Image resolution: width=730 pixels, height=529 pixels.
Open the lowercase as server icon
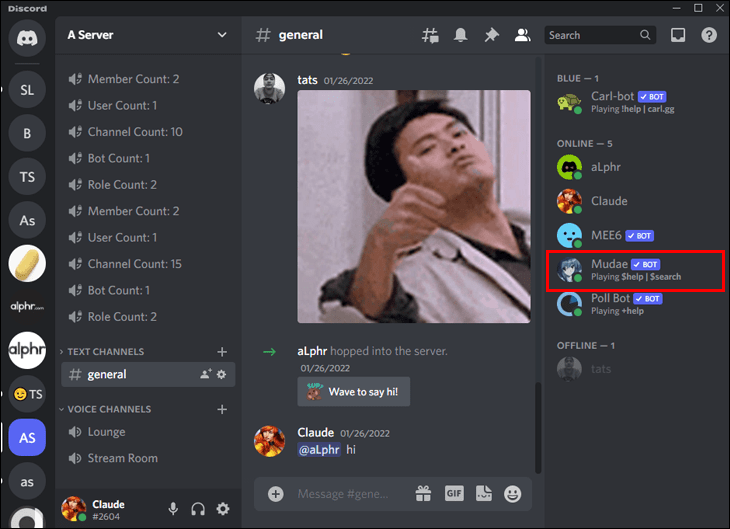pyautogui.click(x=27, y=482)
